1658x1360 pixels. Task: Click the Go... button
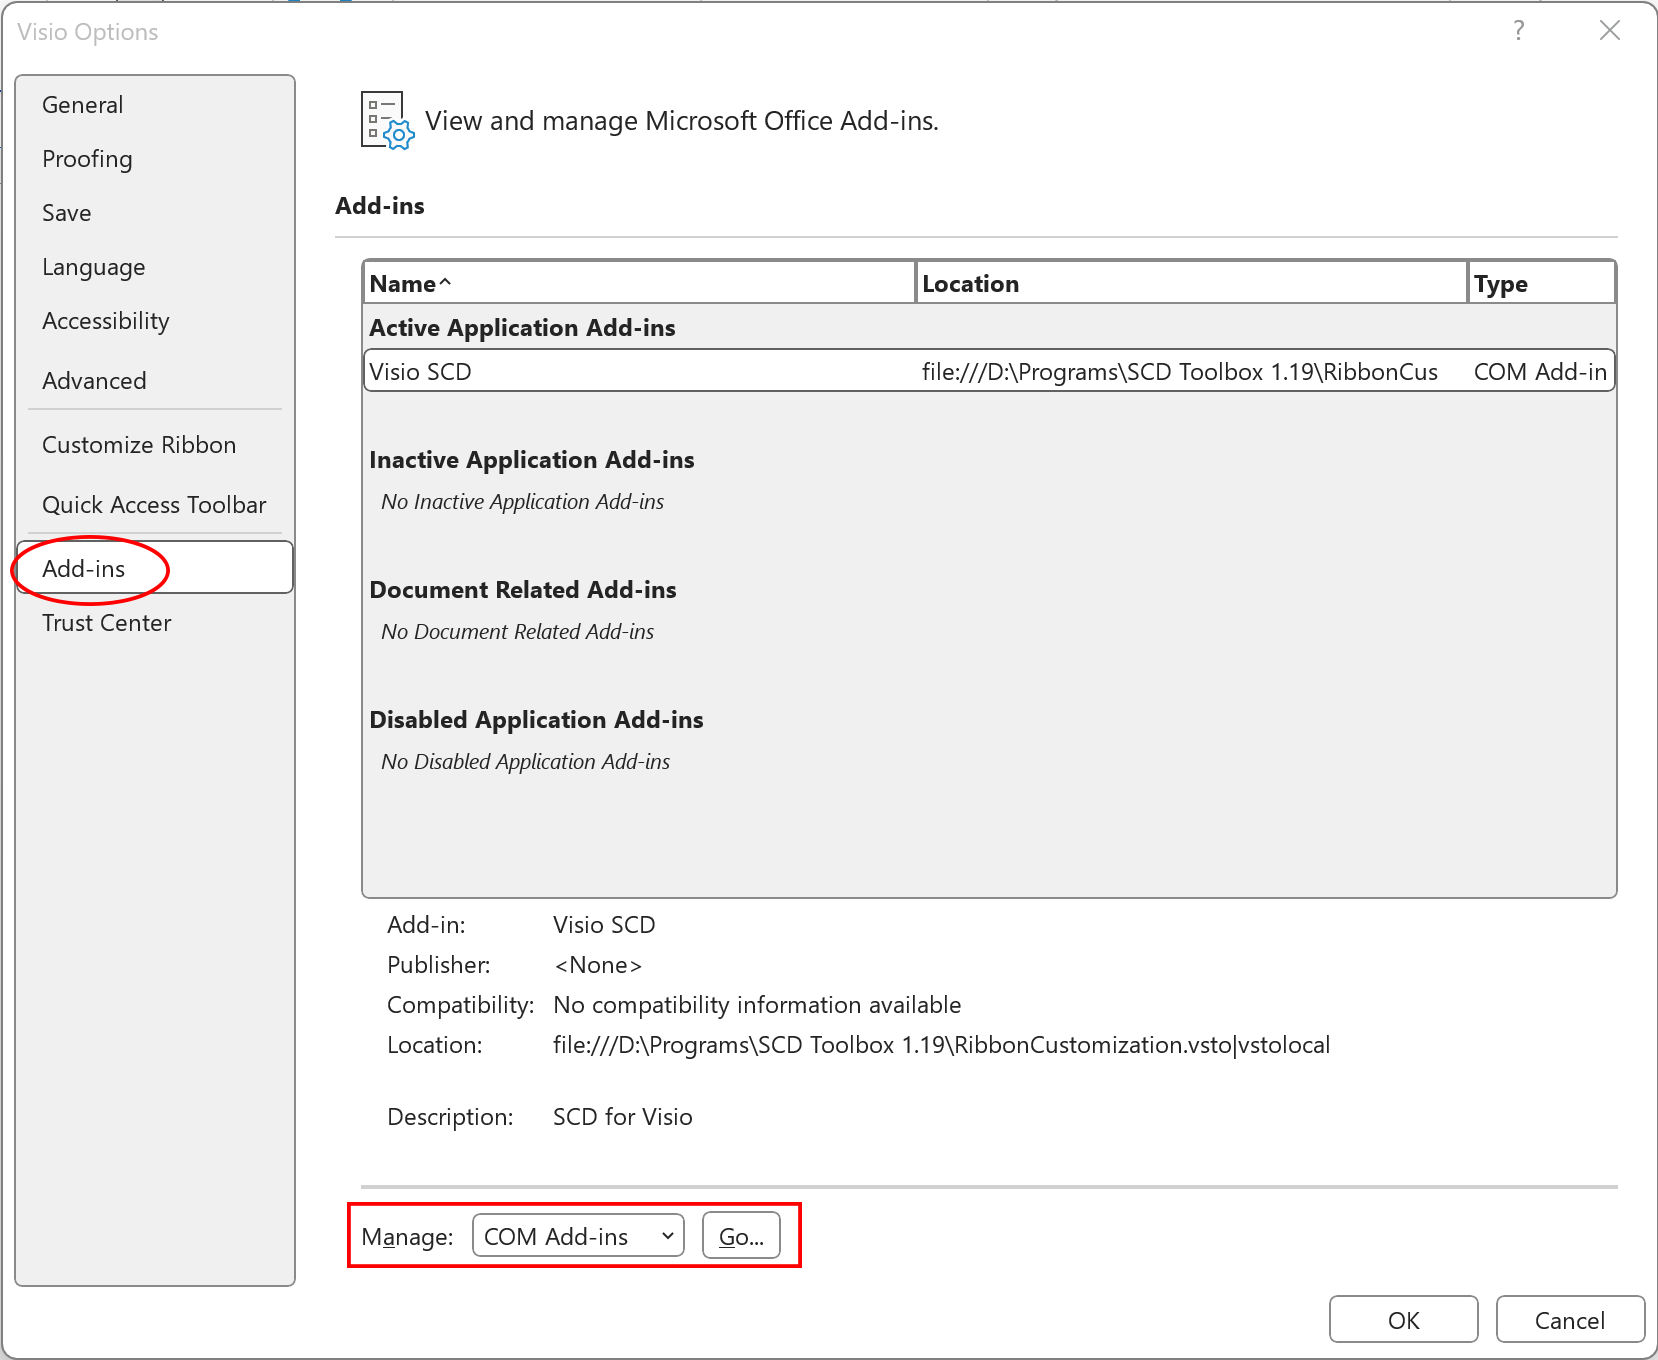coord(741,1236)
